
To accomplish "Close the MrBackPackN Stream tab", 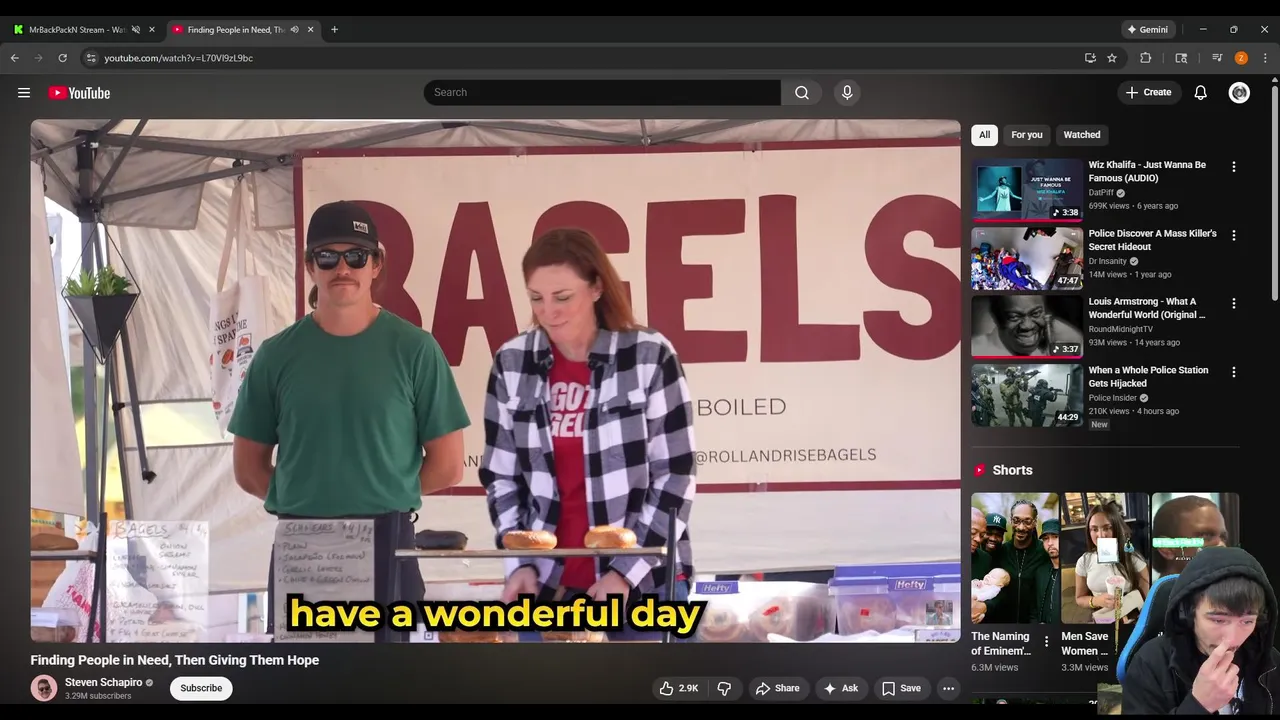I will click(152, 30).
